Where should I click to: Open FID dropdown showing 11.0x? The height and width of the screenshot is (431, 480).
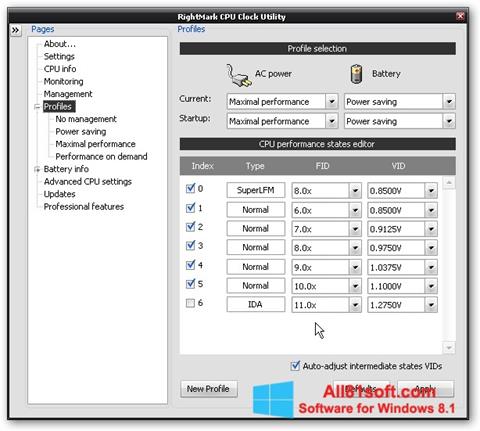click(355, 305)
